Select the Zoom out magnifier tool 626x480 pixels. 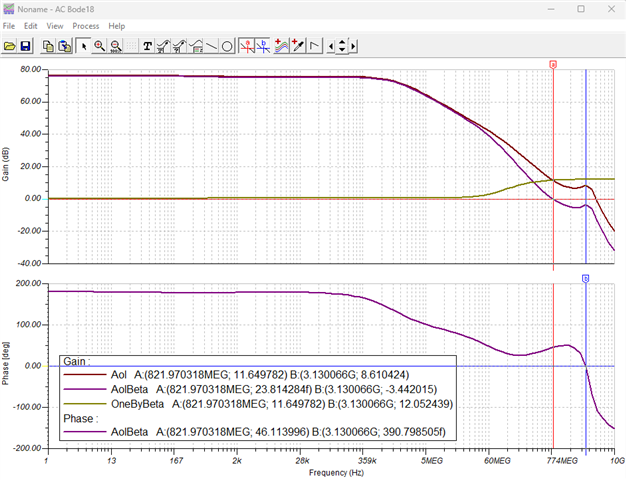click(115, 46)
